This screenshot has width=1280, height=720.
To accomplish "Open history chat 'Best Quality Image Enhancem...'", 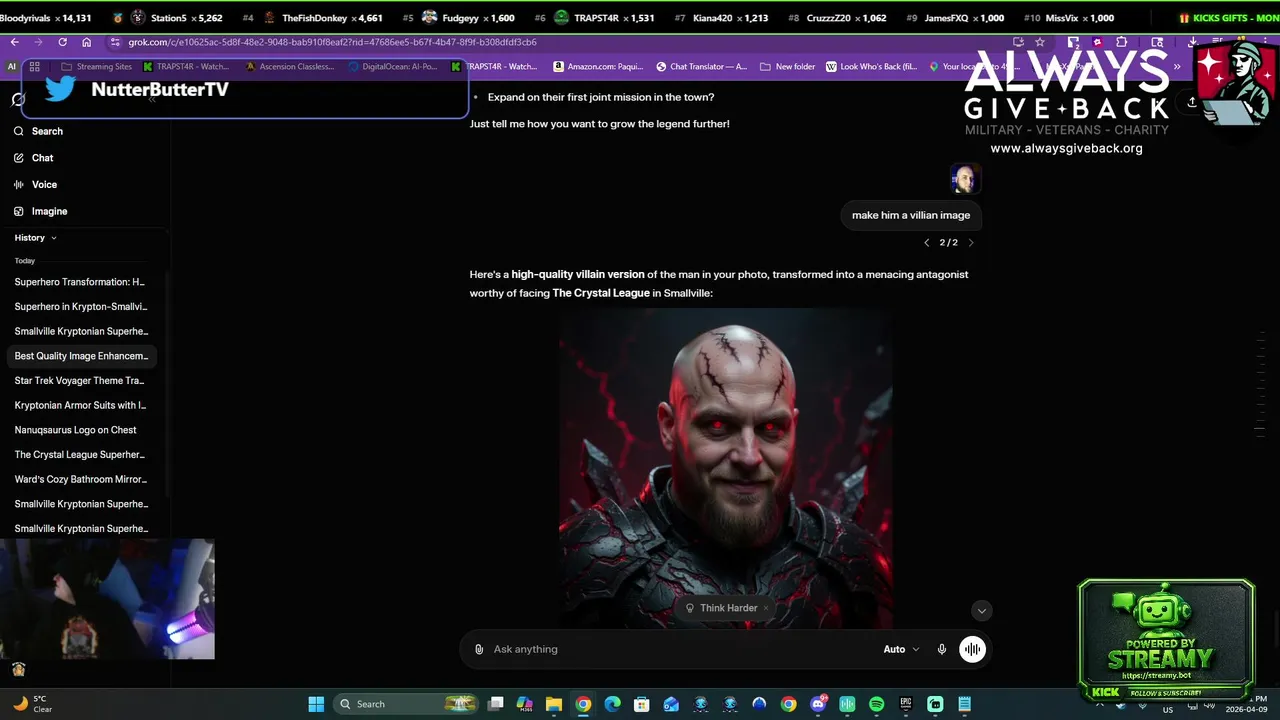I will [x=80, y=356].
